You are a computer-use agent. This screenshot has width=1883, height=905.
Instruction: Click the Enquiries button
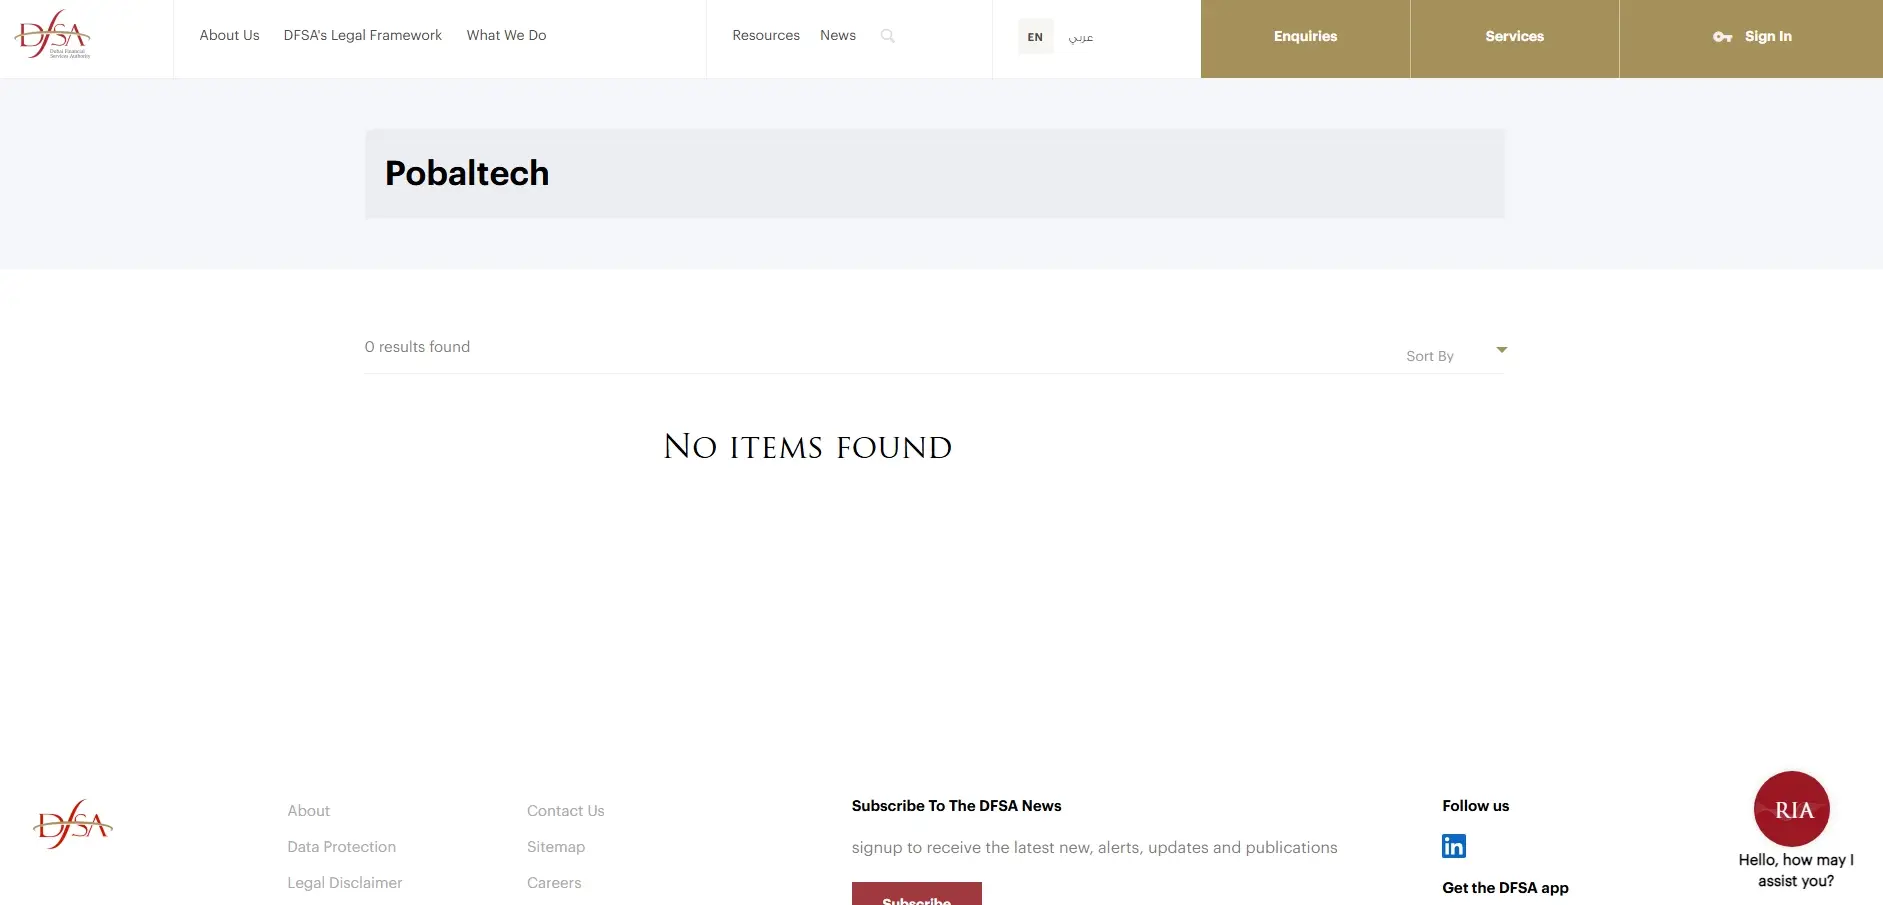[1305, 37]
